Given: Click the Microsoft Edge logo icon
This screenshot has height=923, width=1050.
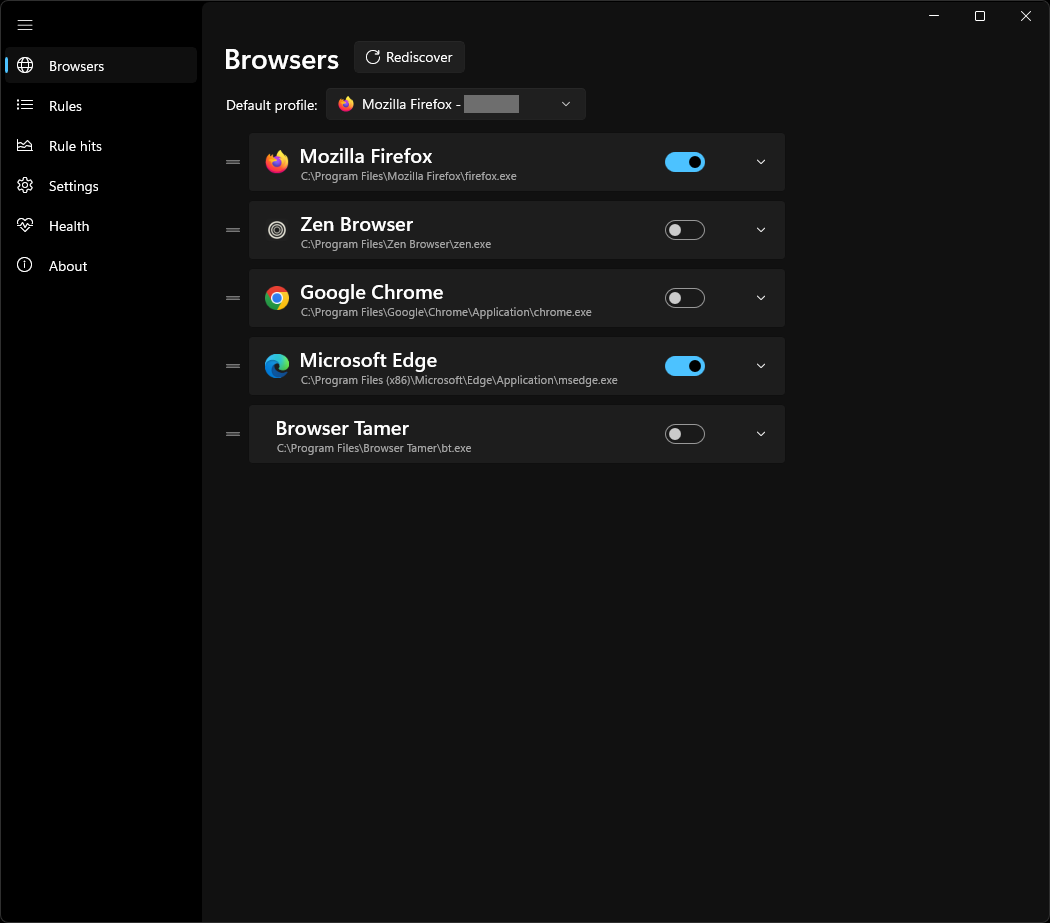Looking at the screenshot, I should (x=277, y=366).
